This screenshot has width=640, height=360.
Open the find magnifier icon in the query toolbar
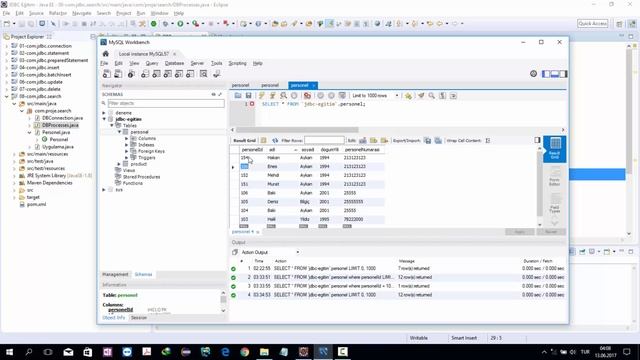click(431, 96)
